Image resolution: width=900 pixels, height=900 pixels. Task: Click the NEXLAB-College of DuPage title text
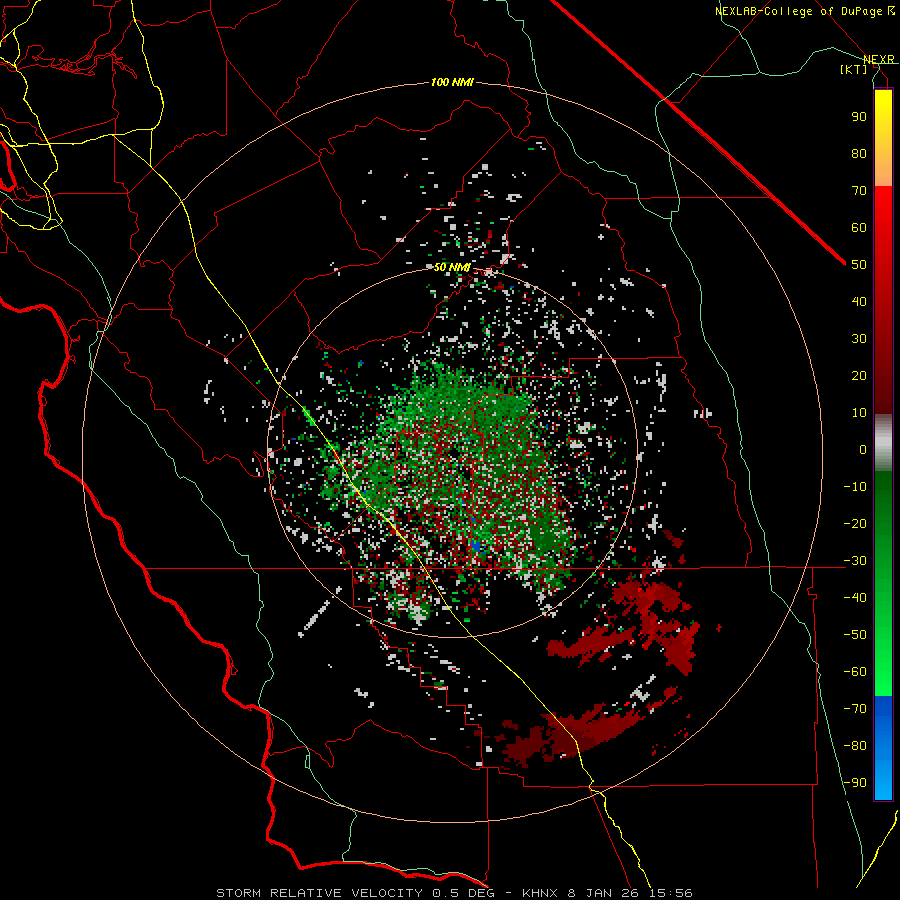(x=798, y=11)
